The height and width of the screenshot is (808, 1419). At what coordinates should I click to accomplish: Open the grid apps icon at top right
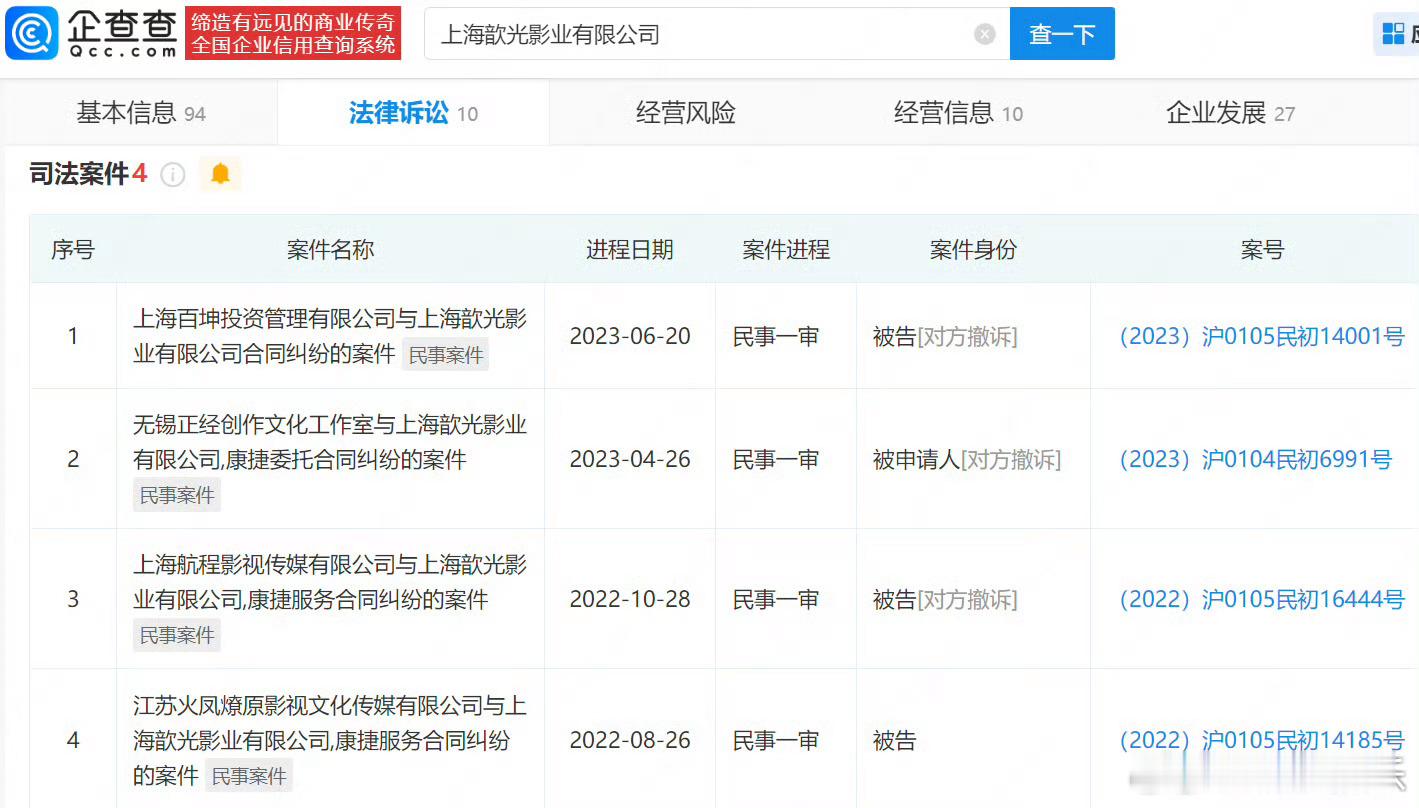[x=1394, y=34]
